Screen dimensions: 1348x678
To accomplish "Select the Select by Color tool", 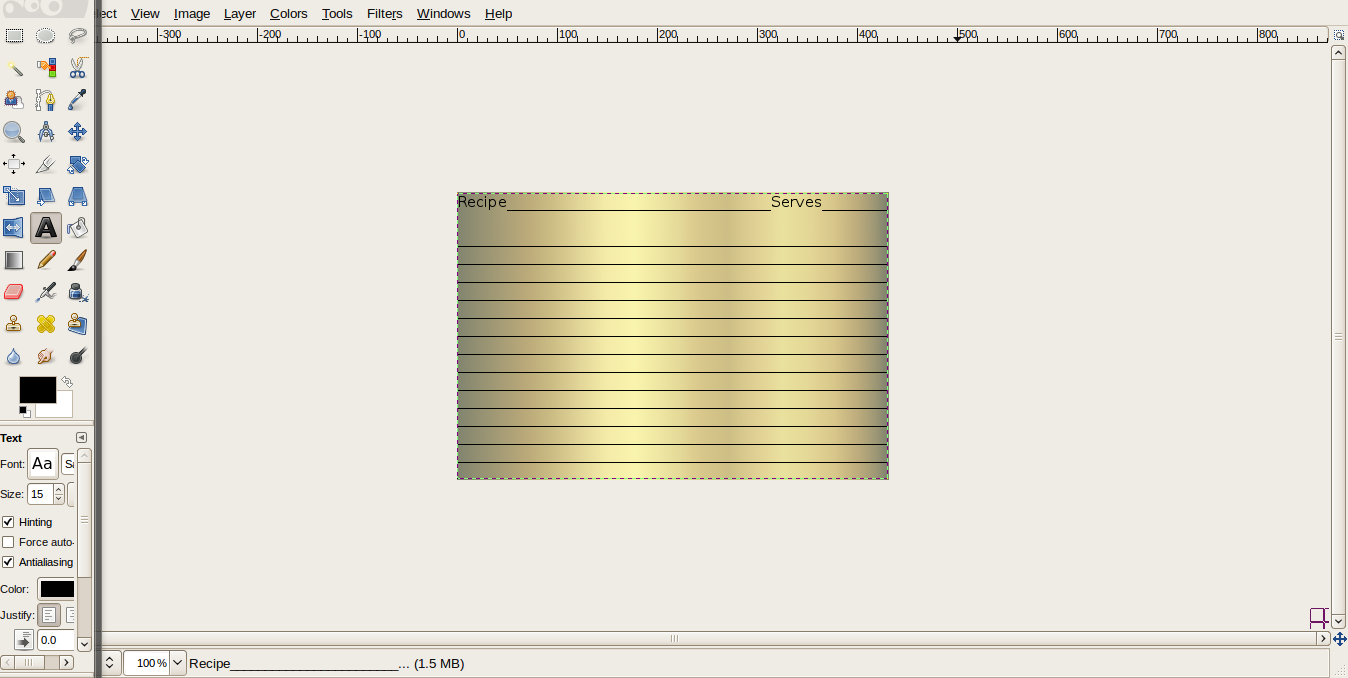I will click(46, 68).
